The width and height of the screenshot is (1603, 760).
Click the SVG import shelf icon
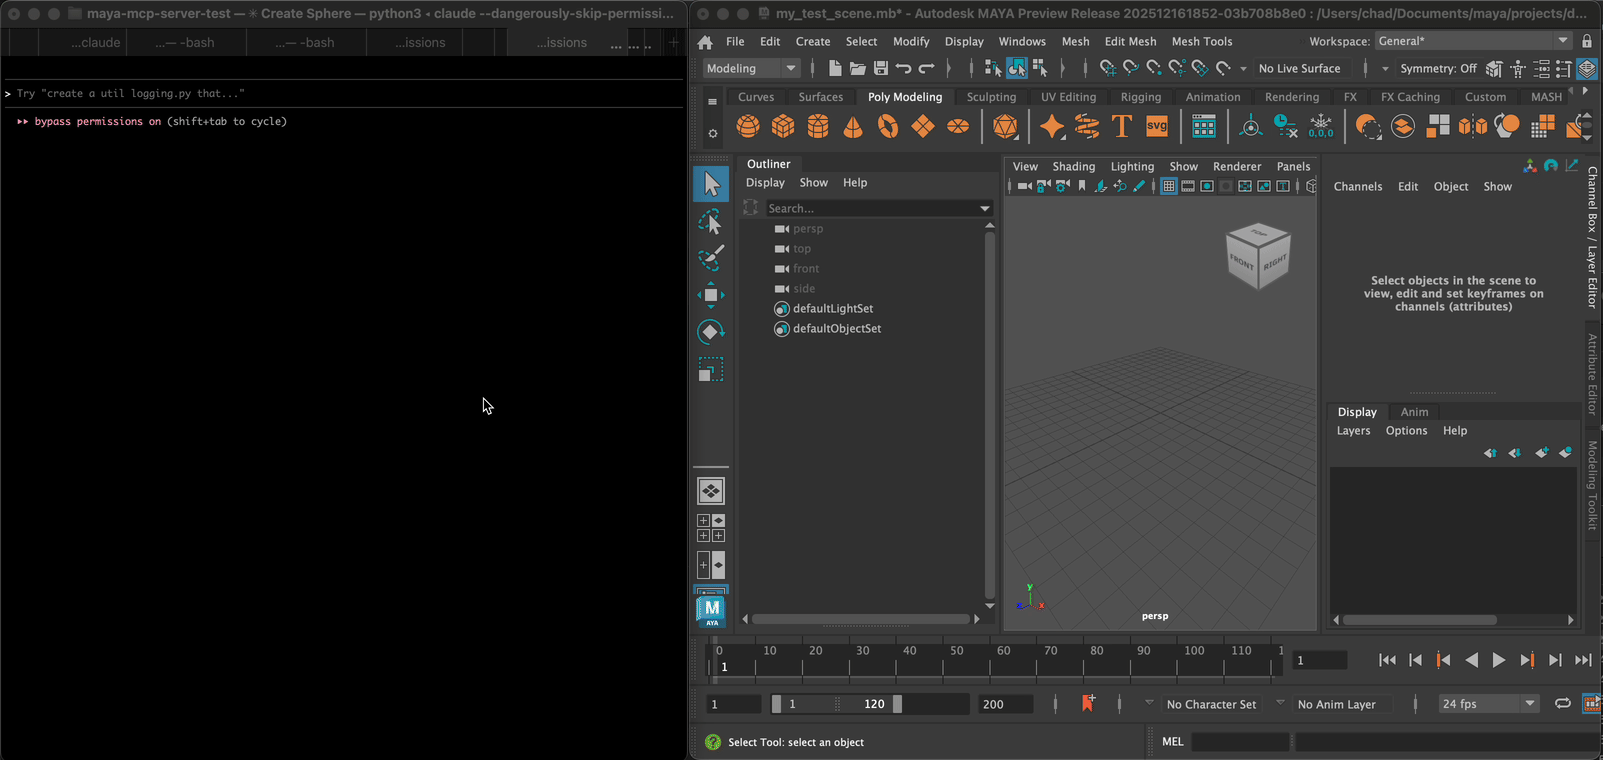tap(1157, 127)
